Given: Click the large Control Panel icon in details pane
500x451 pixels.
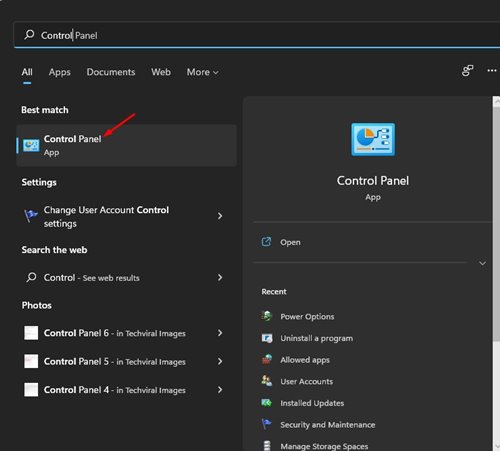Looking at the screenshot, I should coord(373,139).
